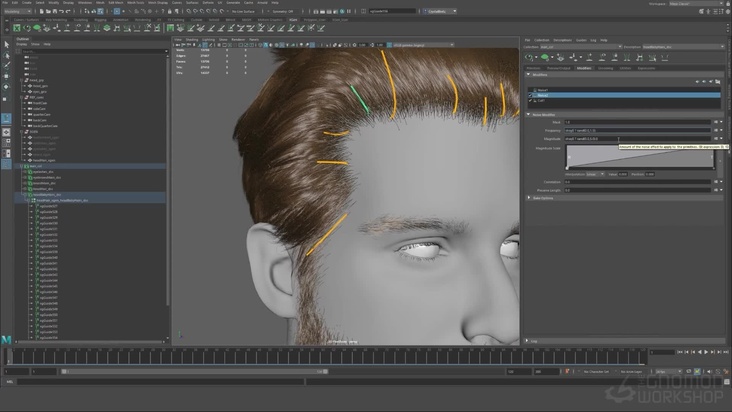Open the Descriptions menu in XGen
This screenshot has width=732, height=412.
563,40
